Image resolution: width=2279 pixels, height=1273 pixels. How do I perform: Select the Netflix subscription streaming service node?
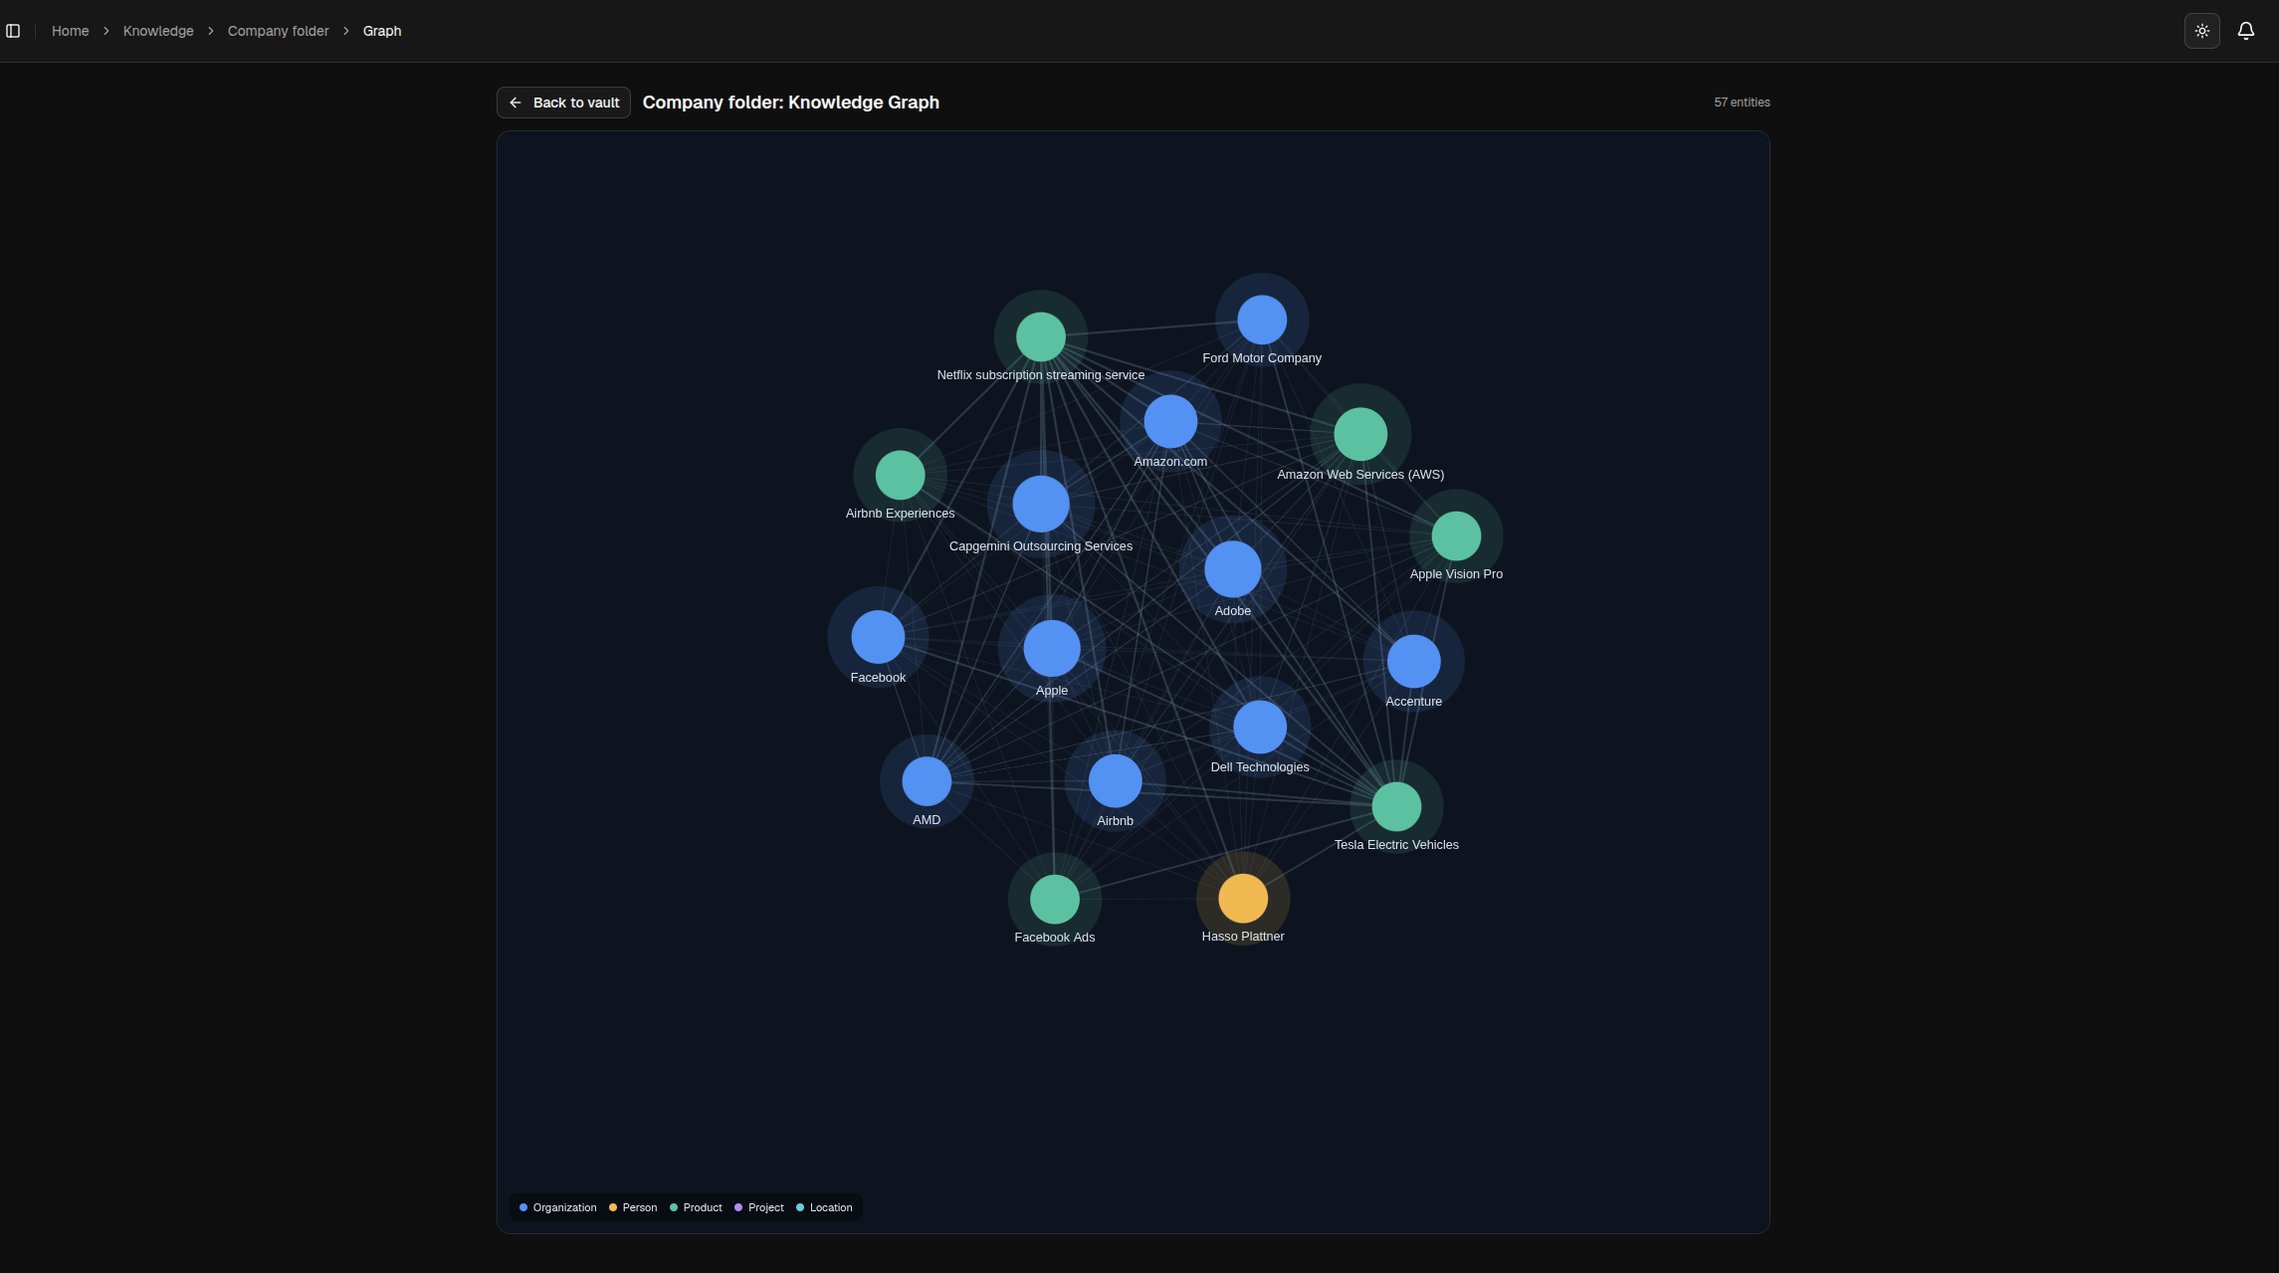pyautogui.click(x=1040, y=336)
